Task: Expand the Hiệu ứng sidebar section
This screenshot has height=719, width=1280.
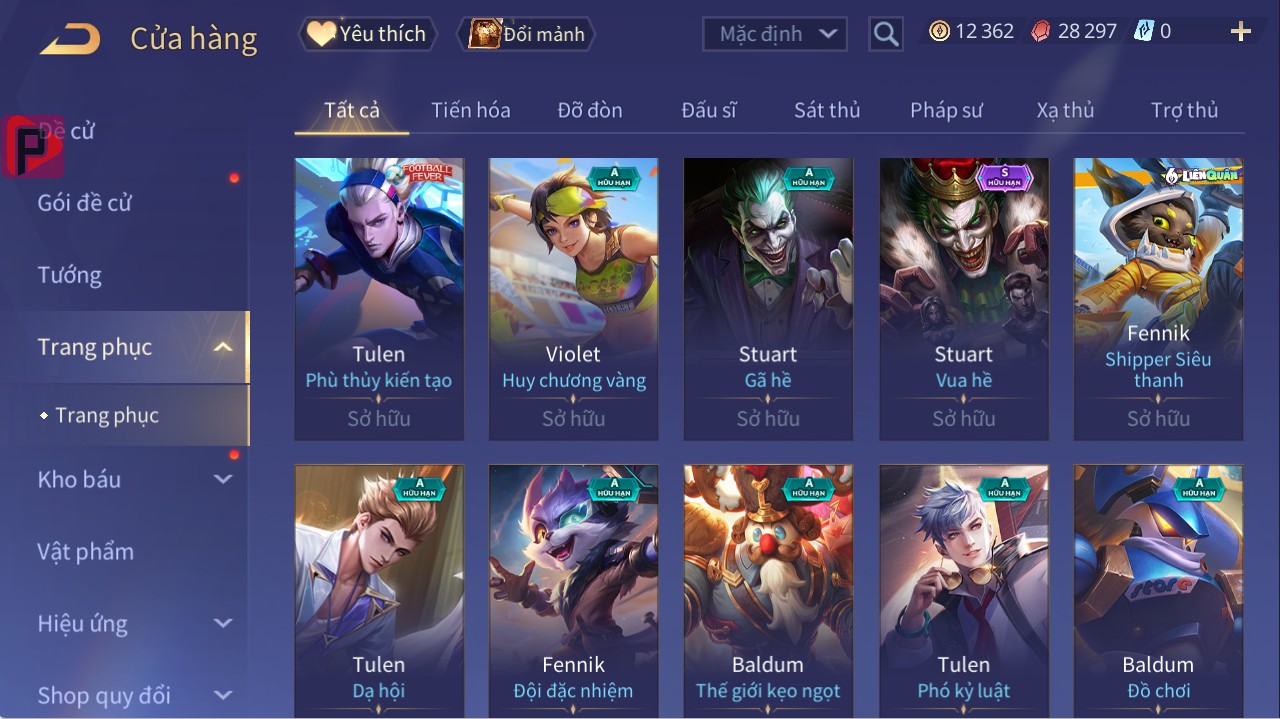Action: [x=223, y=623]
